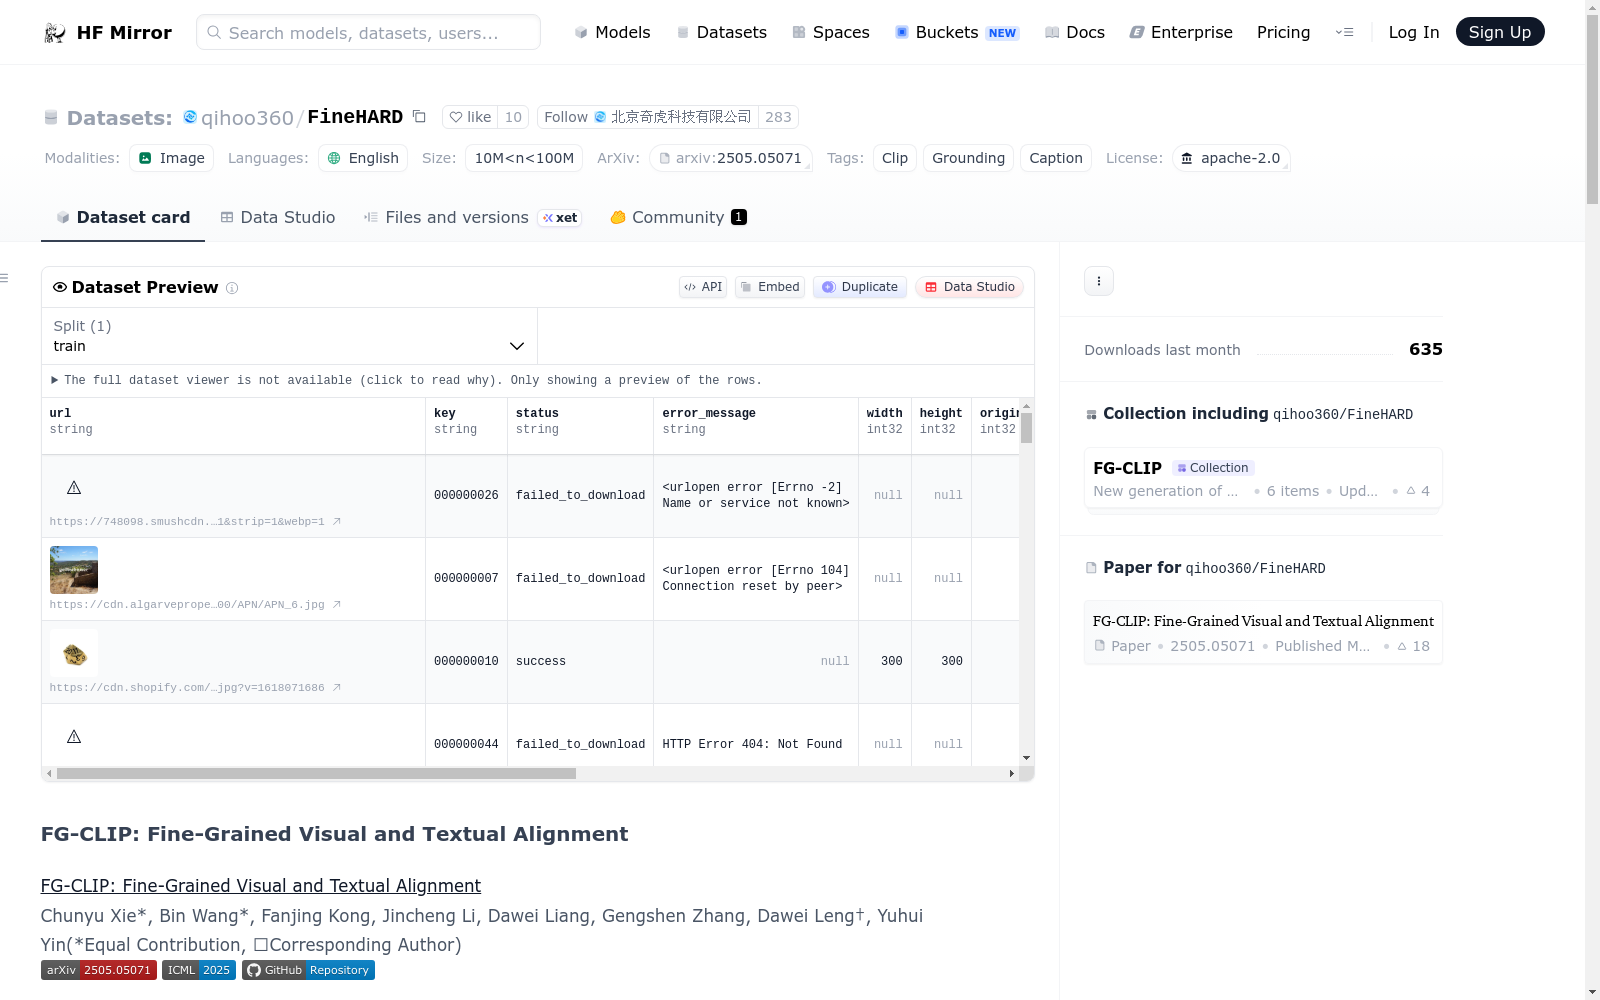Open the sidebar three-dot options menu

point(1099,281)
